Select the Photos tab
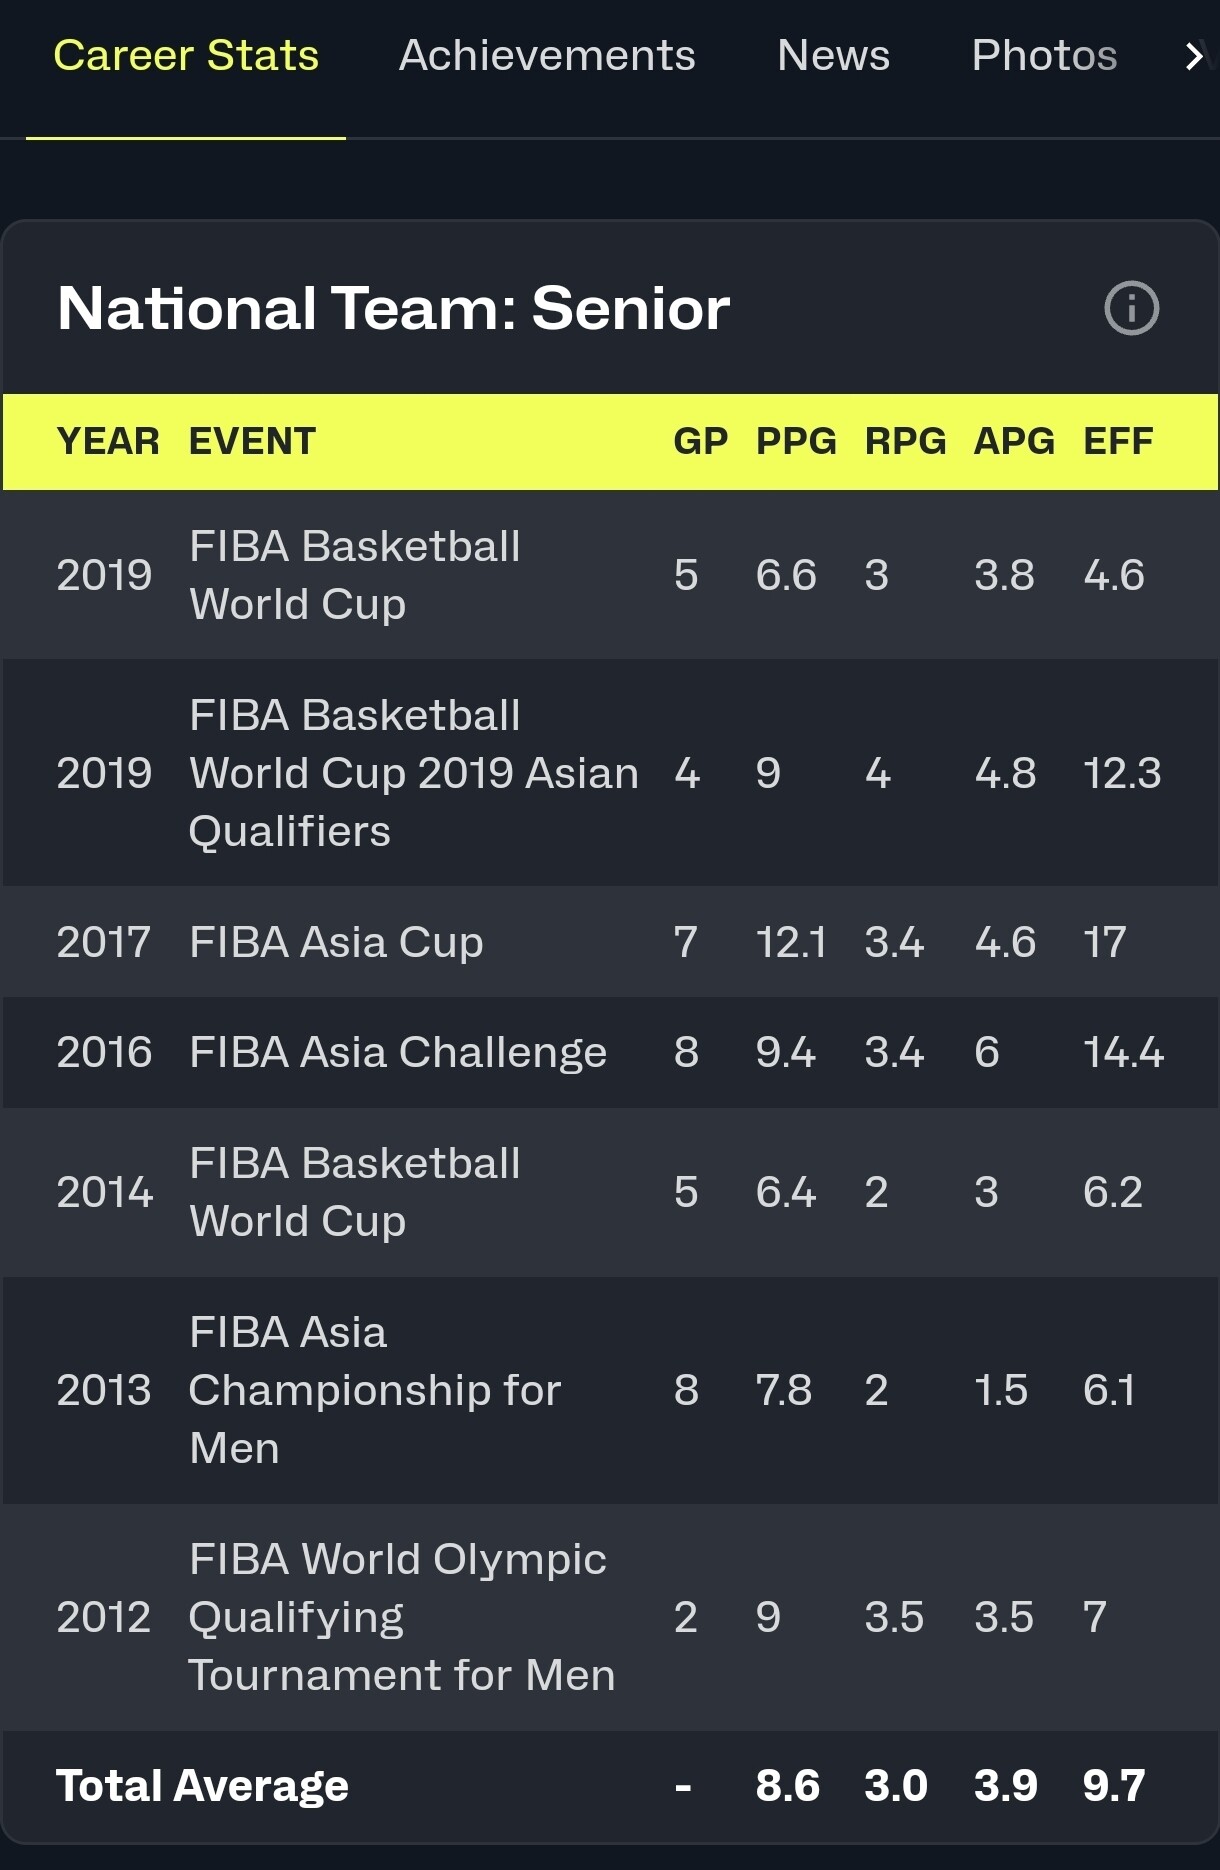Screen dimensions: 1220x1870 (1044, 56)
